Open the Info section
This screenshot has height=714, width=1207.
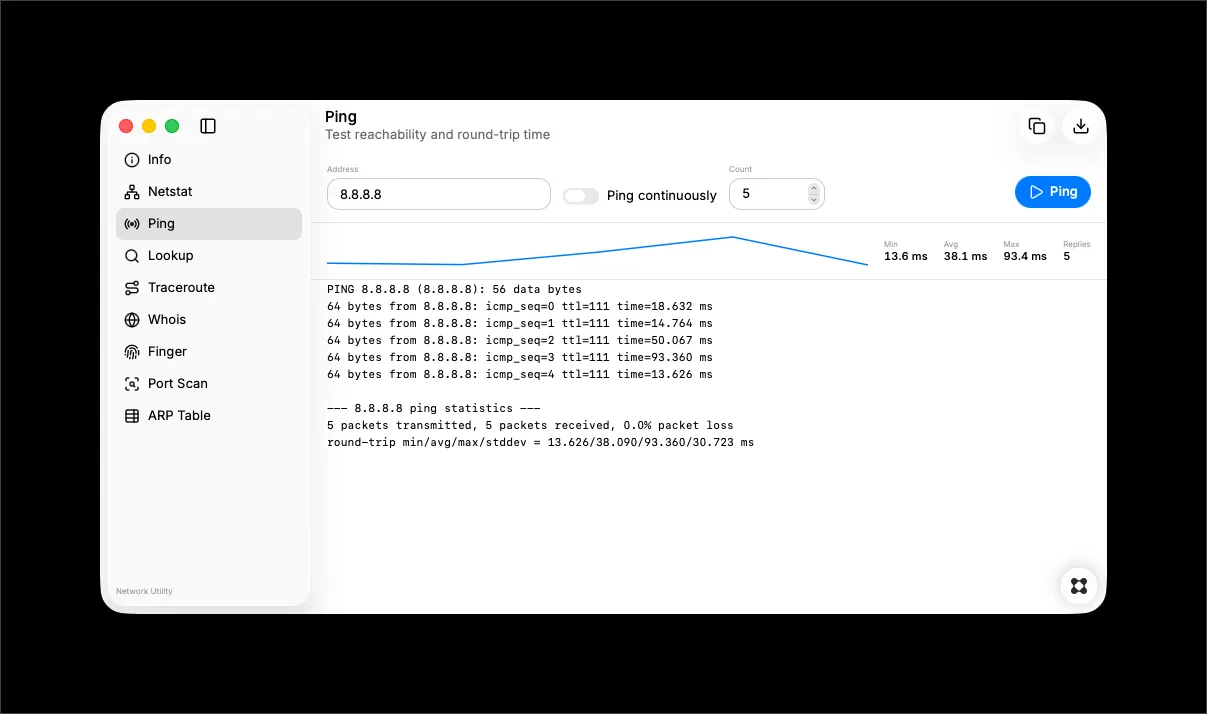[209, 160]
